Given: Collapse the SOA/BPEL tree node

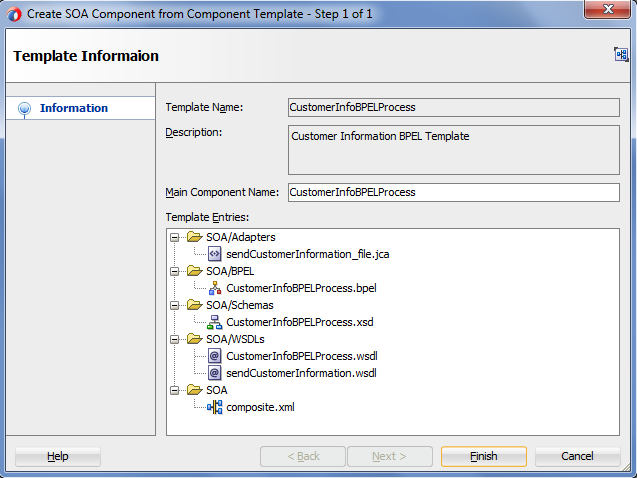Looking at the screenshot, I should click(x=175, y=271).
